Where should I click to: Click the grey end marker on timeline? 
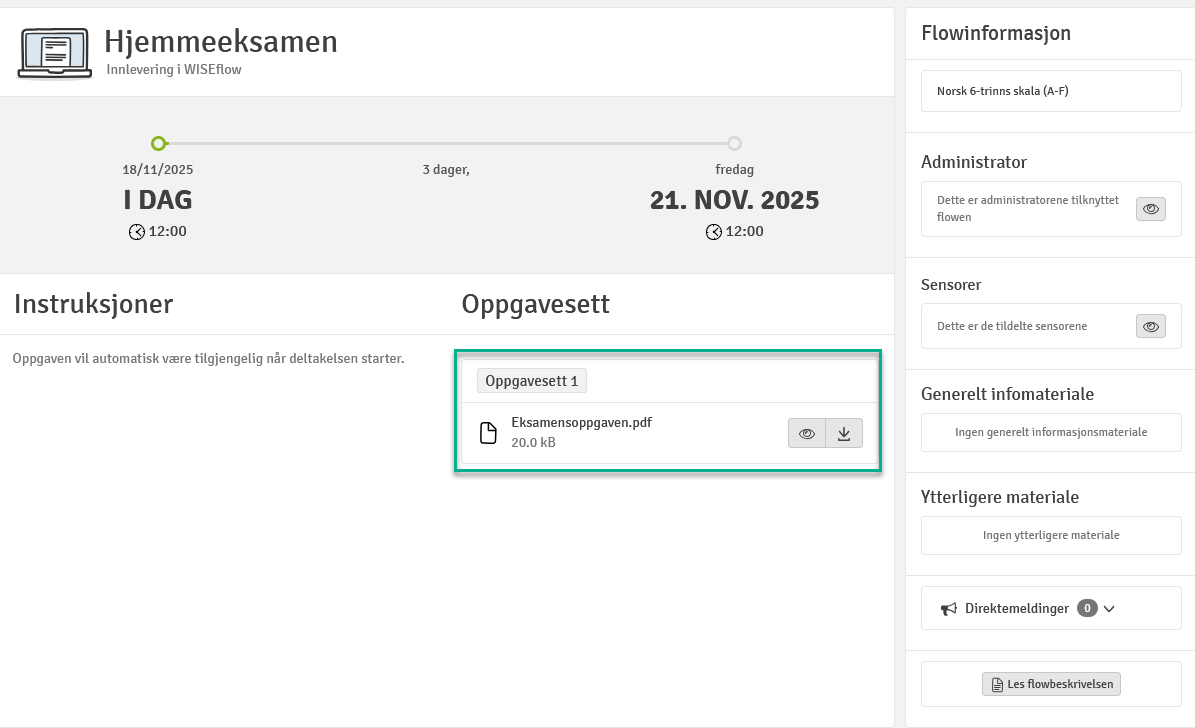click(734, 143)
